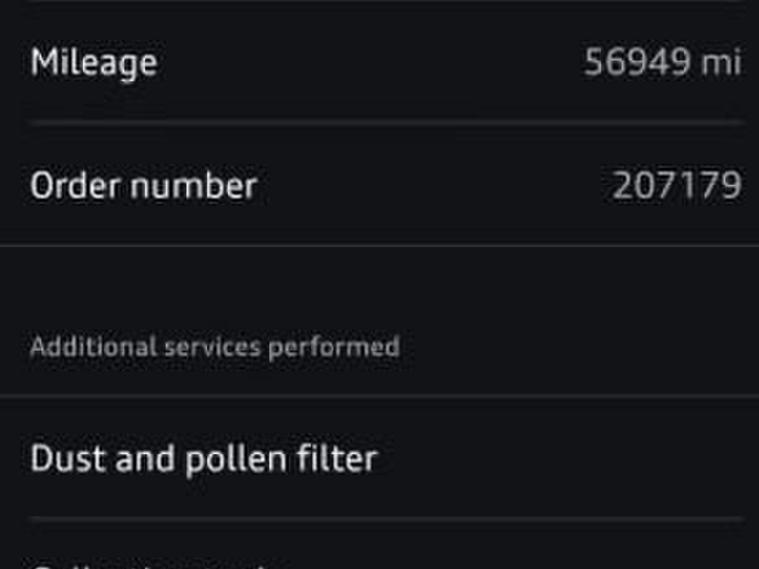Select the 56949 mi mileage value
Image resolution: width=759 pixels, height=569 pixels.
tap(662, 63)
